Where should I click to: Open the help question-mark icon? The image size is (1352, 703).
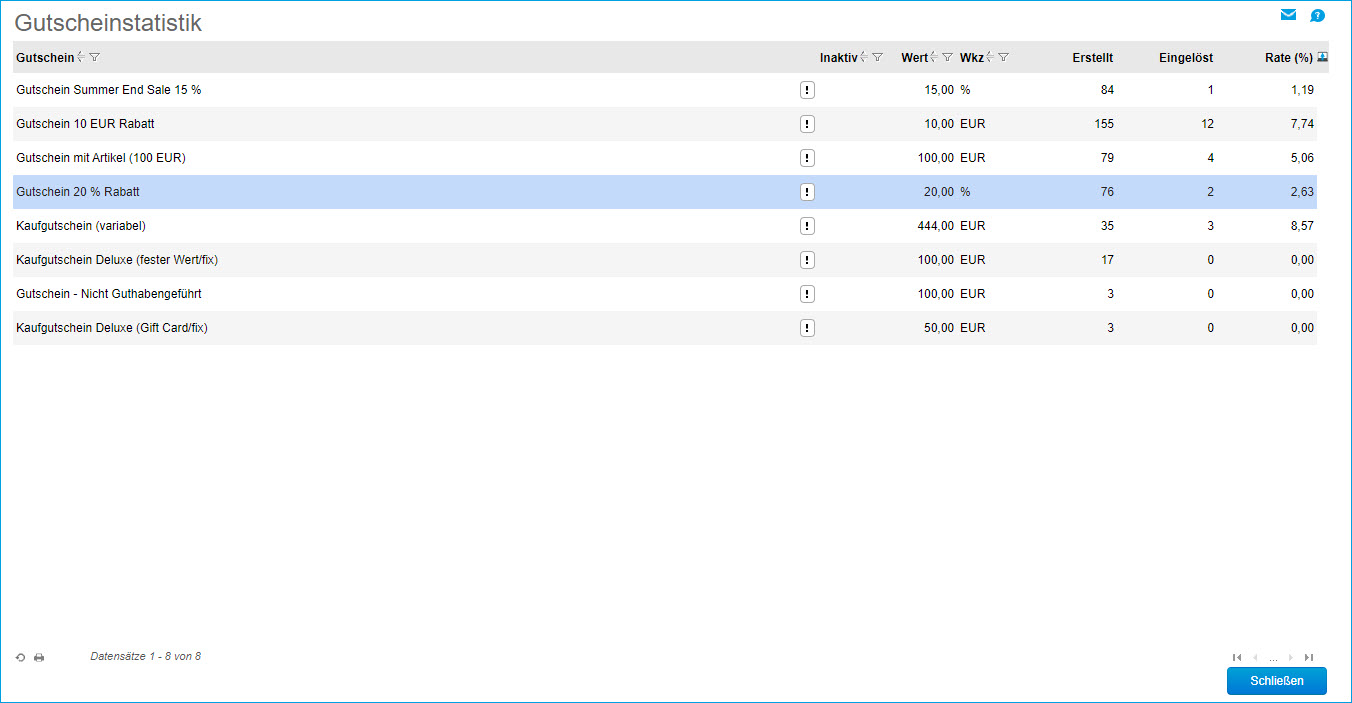tap(1317, 15)
